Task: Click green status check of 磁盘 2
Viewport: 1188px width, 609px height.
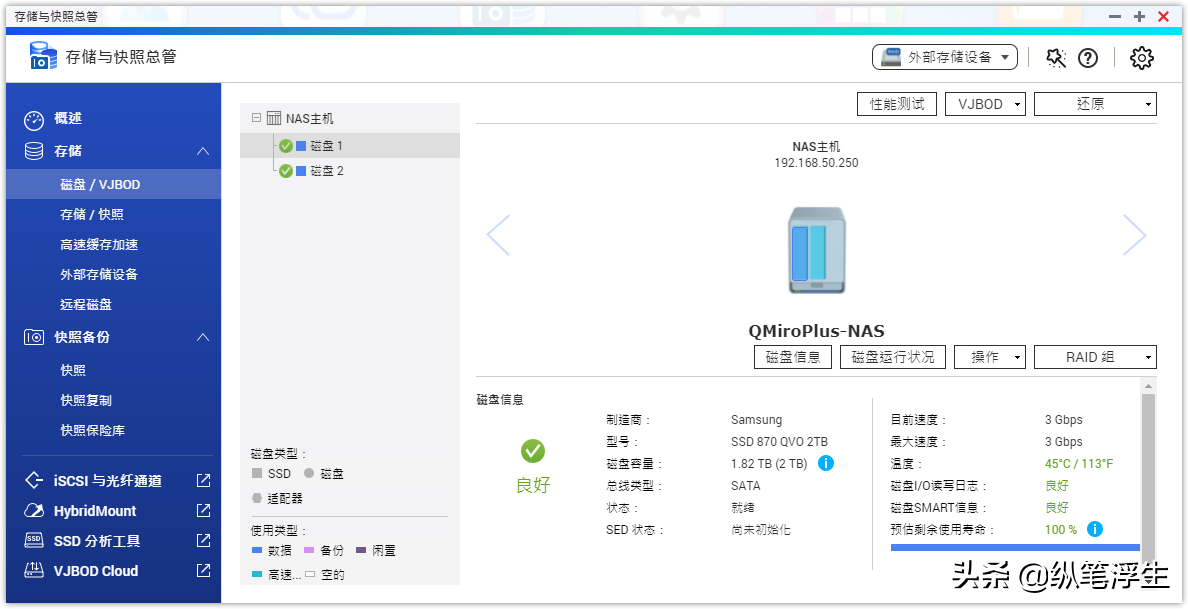Action: (x=286, y=171)
